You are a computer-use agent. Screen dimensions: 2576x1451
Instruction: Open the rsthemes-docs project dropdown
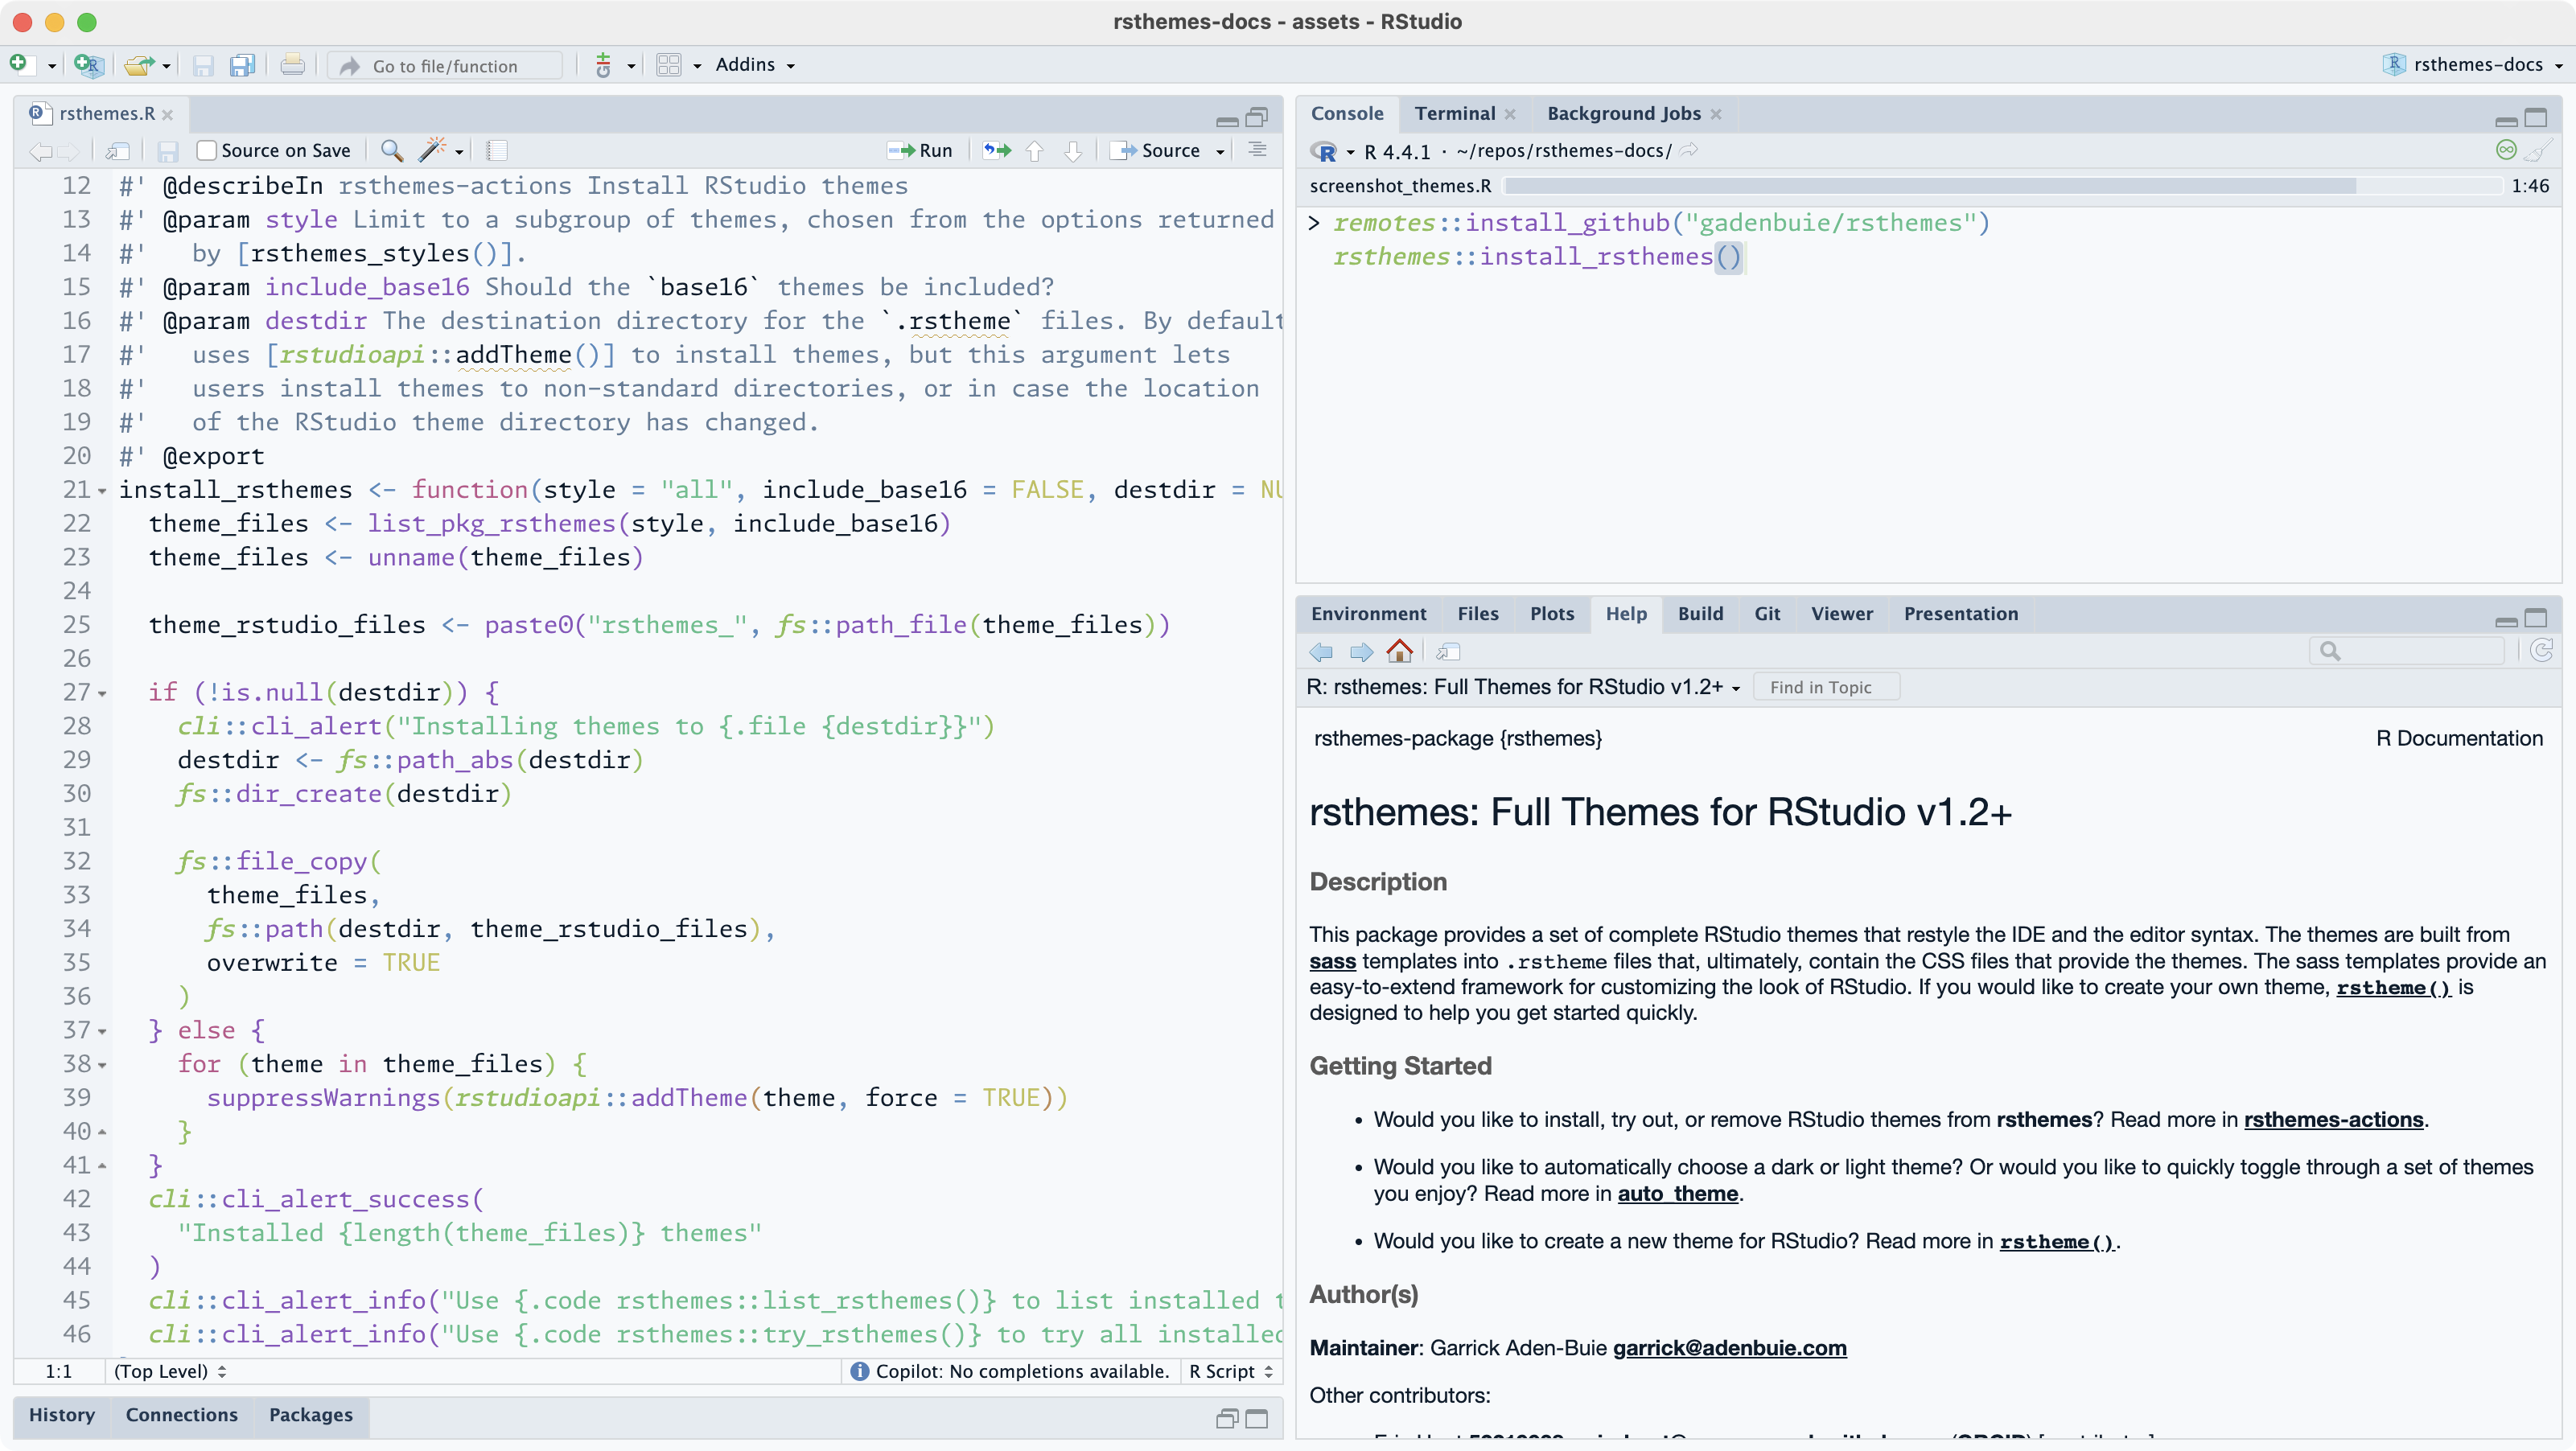[x=2476, y=65]
